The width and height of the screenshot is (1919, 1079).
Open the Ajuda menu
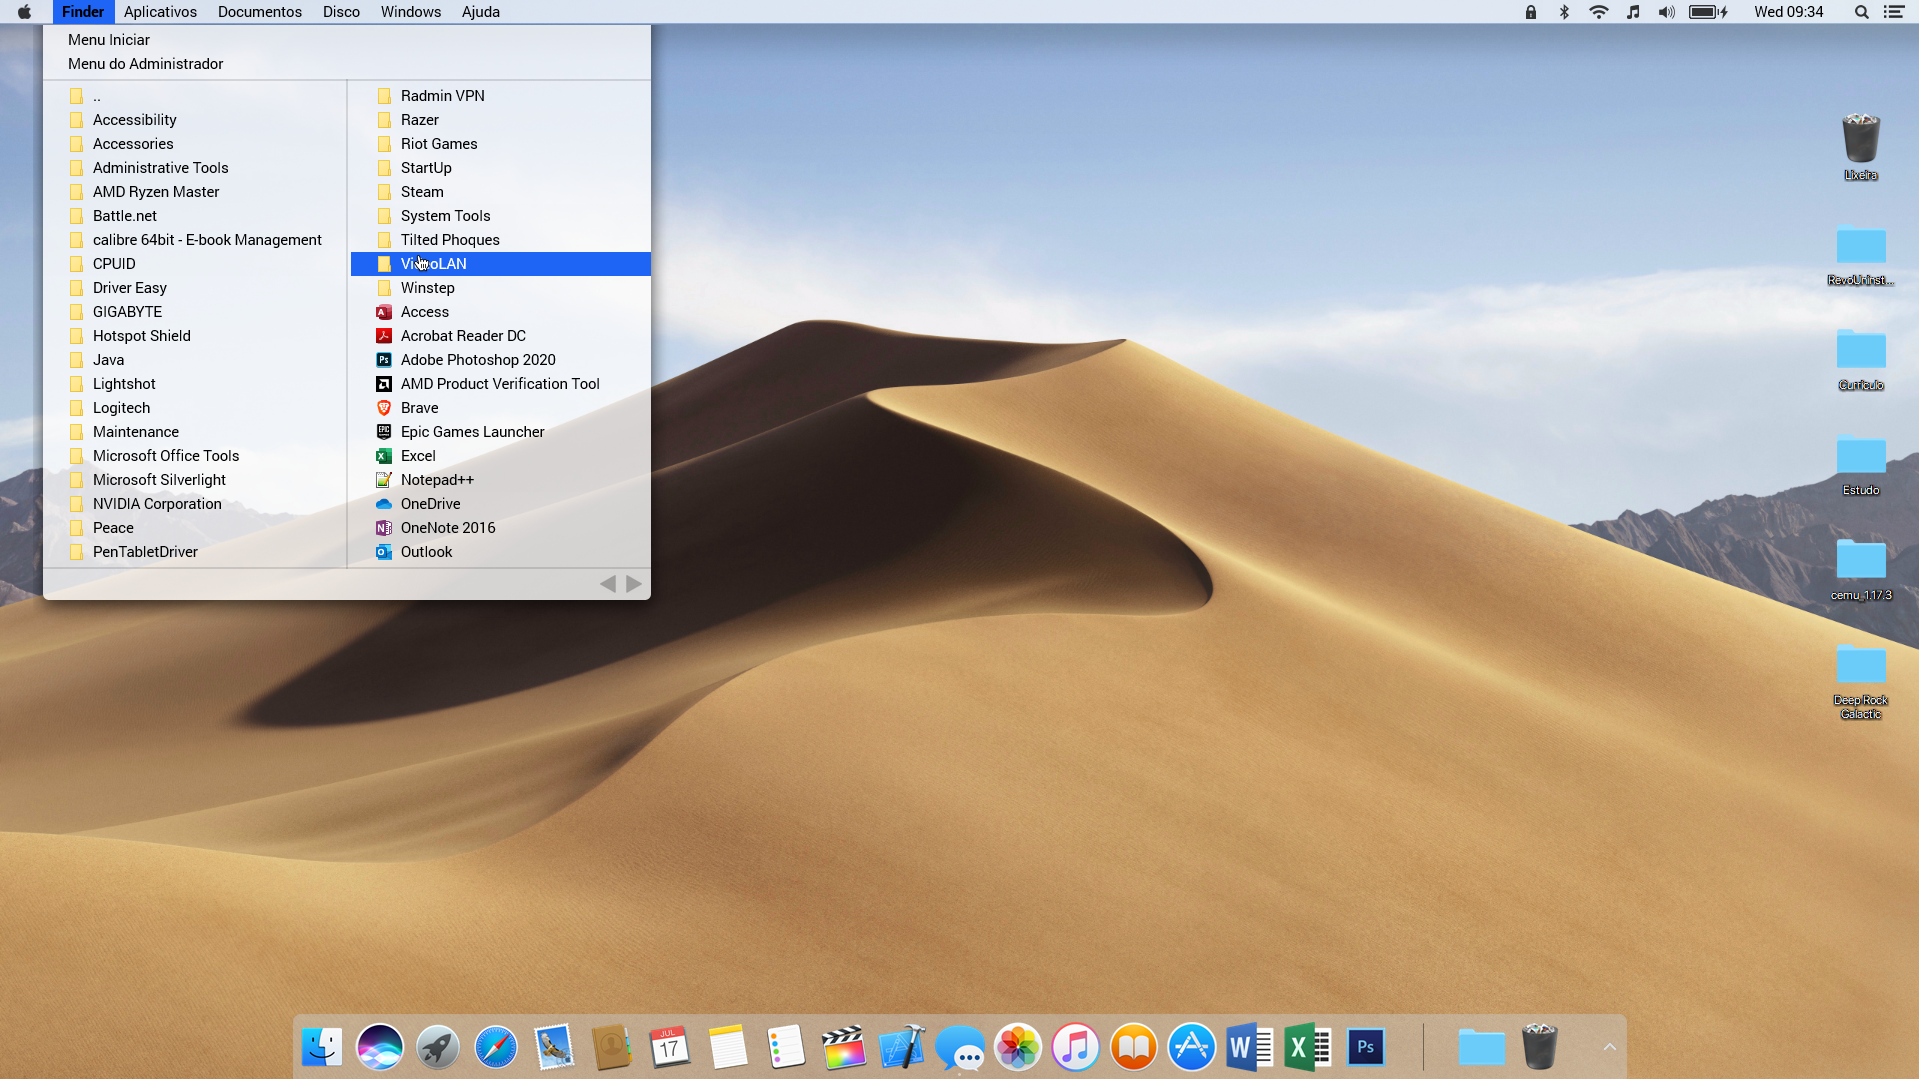click(481, 12)
